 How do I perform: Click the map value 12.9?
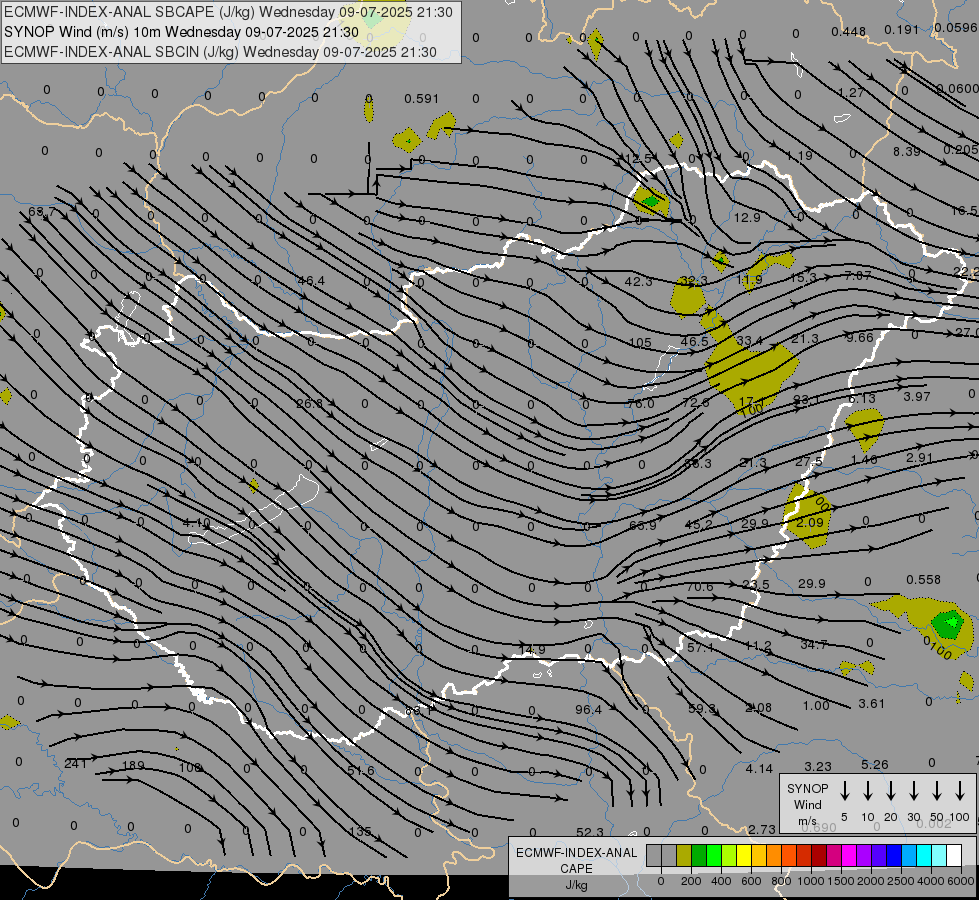tap(747, 217)
